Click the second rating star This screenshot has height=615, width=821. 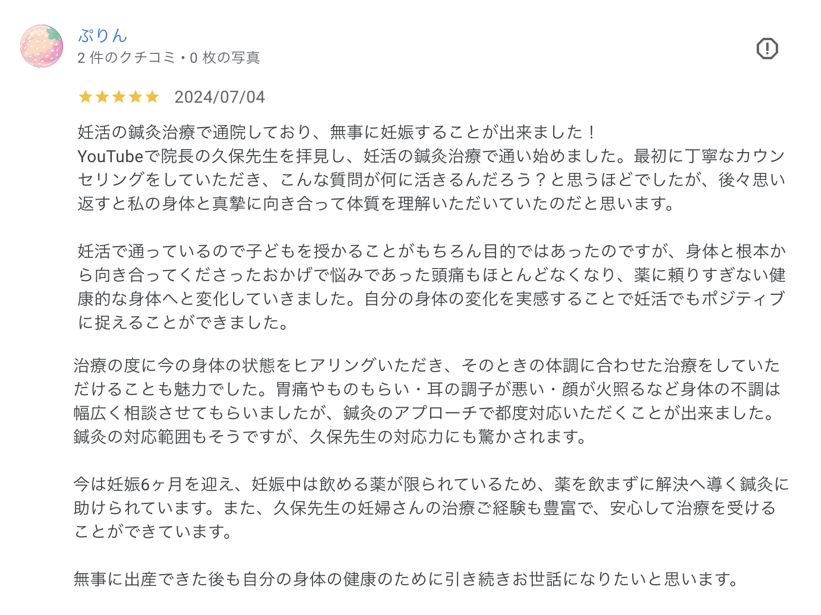[102, 97]
